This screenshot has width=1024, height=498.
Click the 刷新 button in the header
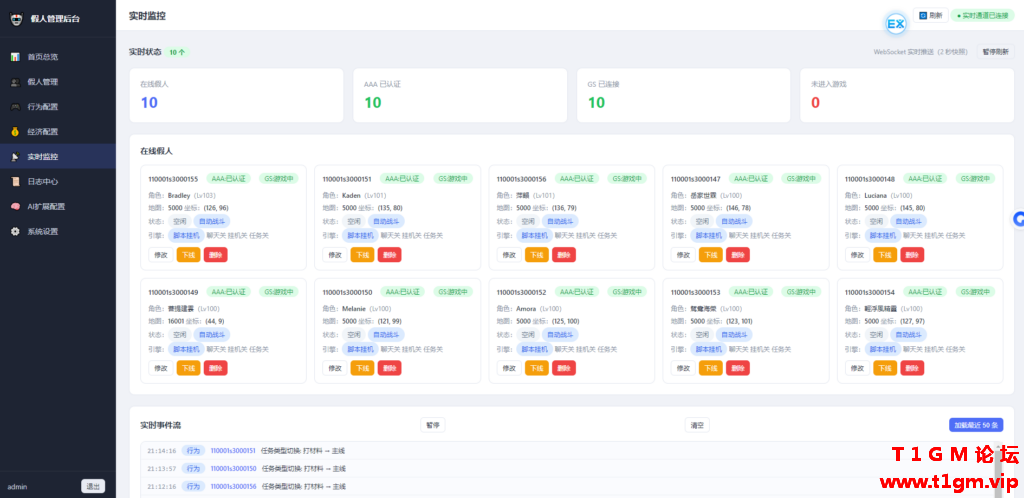click(931, 16)
